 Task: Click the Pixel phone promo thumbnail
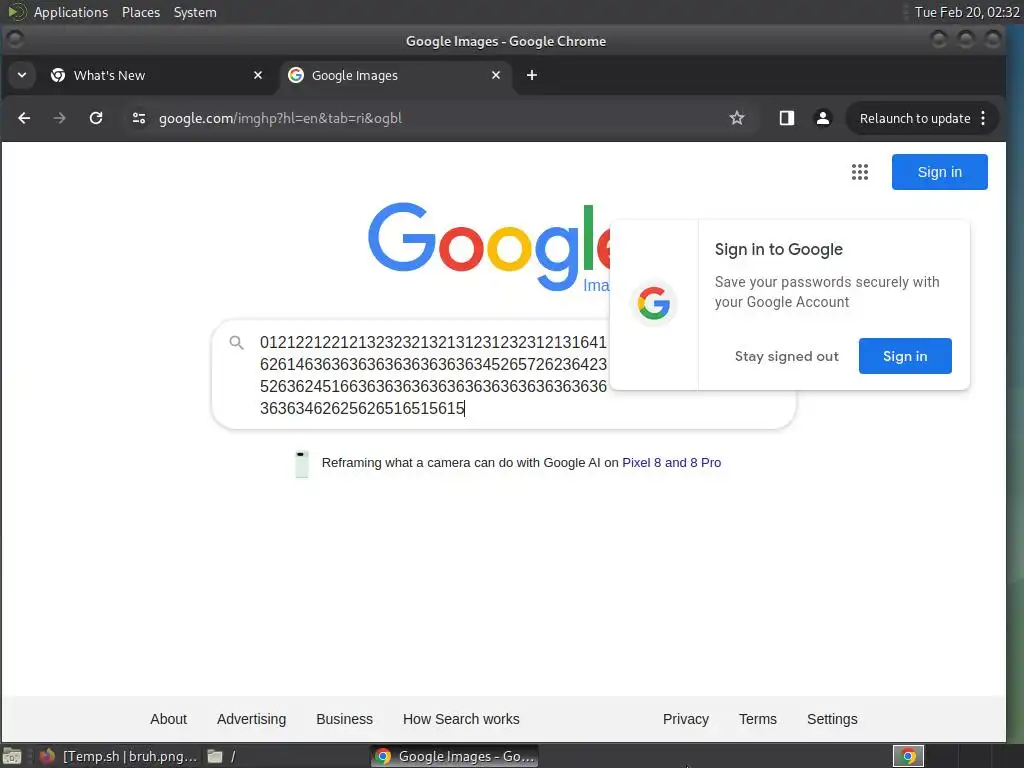coord(301,464)
